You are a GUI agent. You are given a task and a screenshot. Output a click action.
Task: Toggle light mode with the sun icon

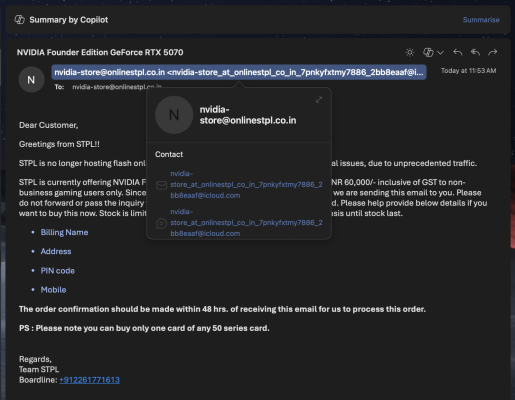(x=410, y=52)
